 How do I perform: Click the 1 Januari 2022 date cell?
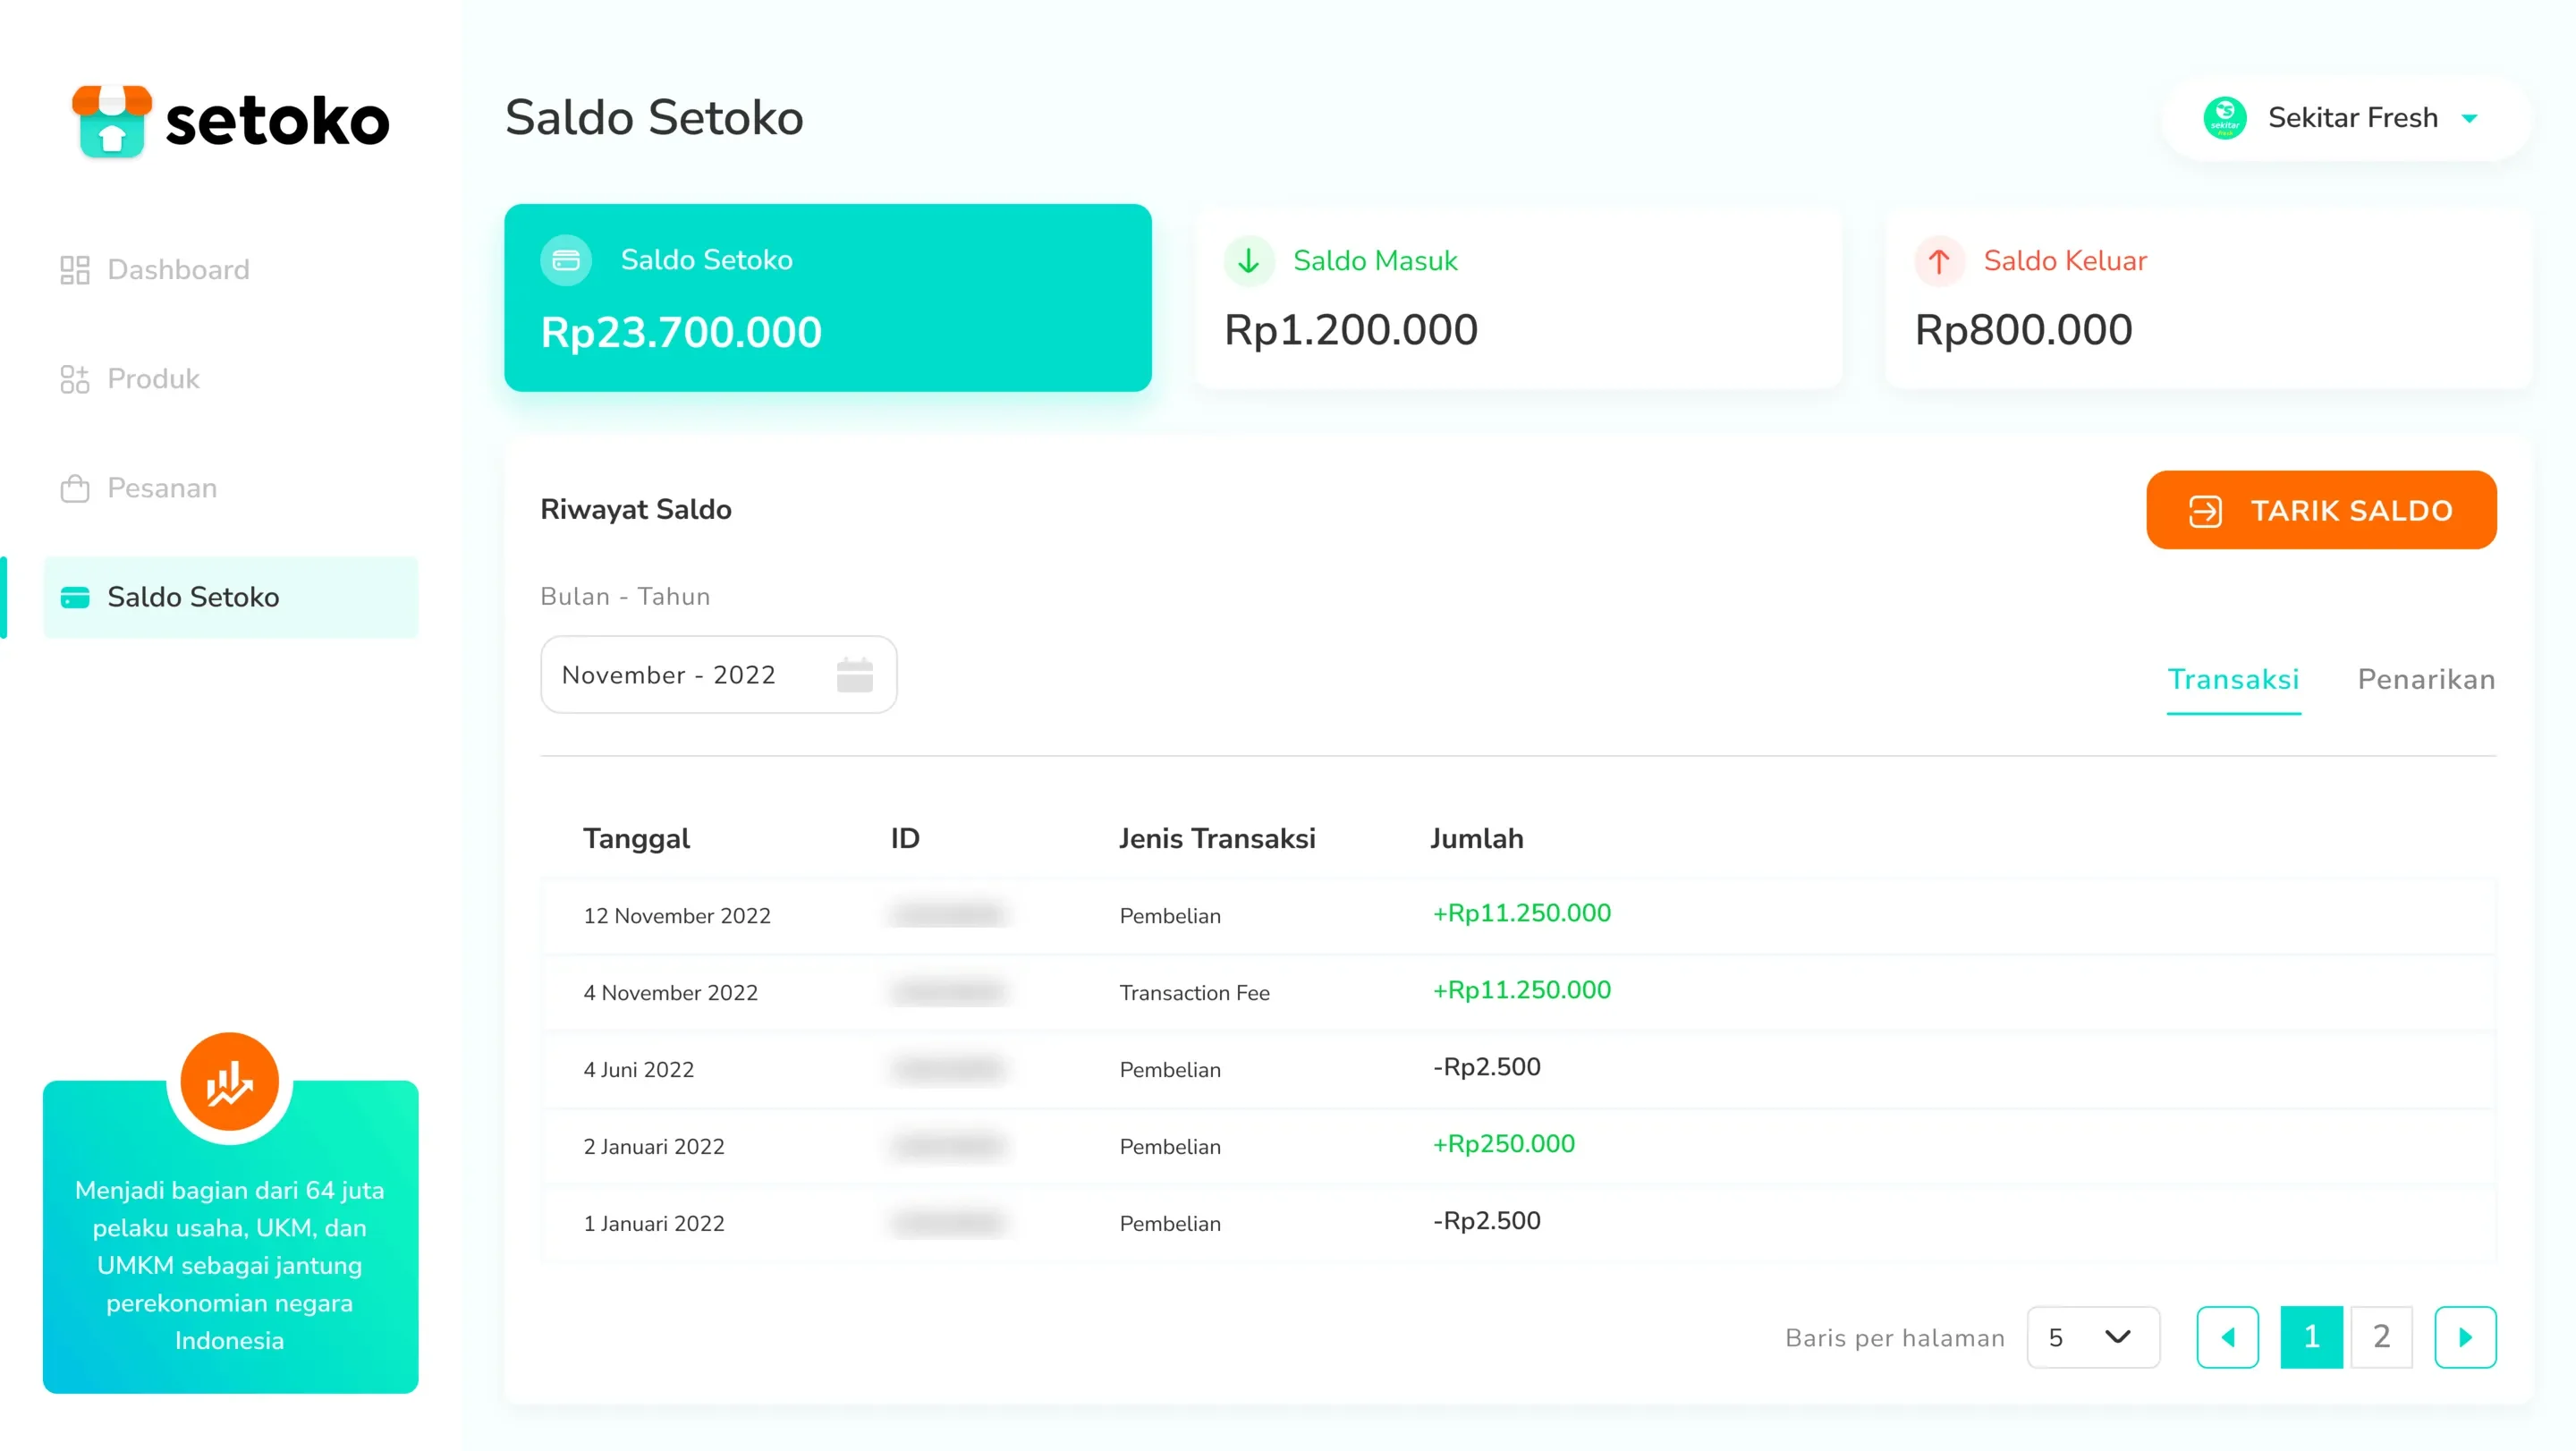654,1224
